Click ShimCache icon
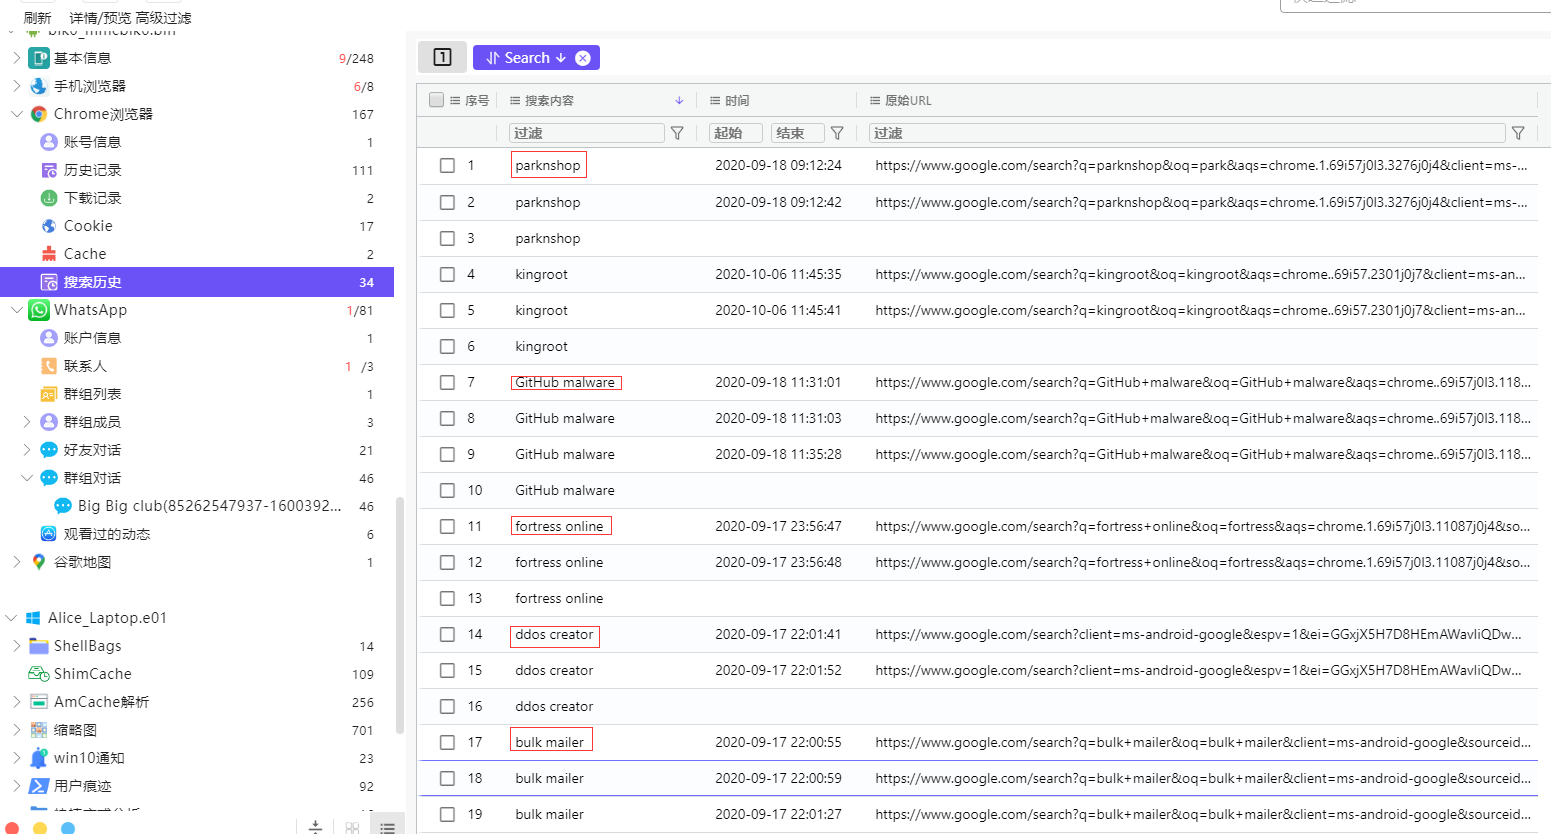The width and height of the screenshot is (1551, 834). tap(39, 674)
